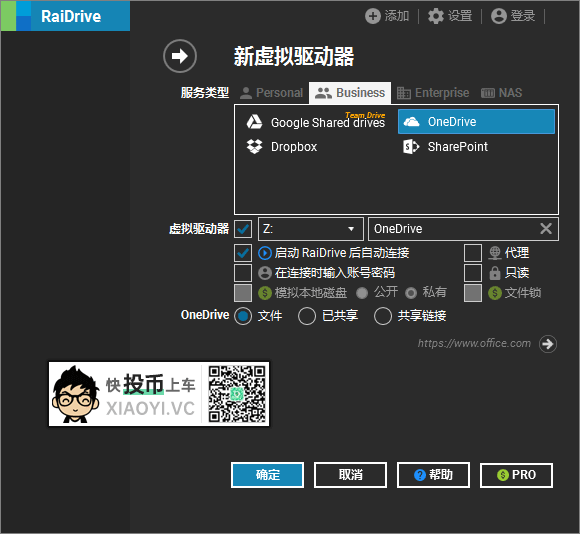This screenshot has height=534, width=580.
Task: Confirm with the 确定 button
Action: click(267, 475)
